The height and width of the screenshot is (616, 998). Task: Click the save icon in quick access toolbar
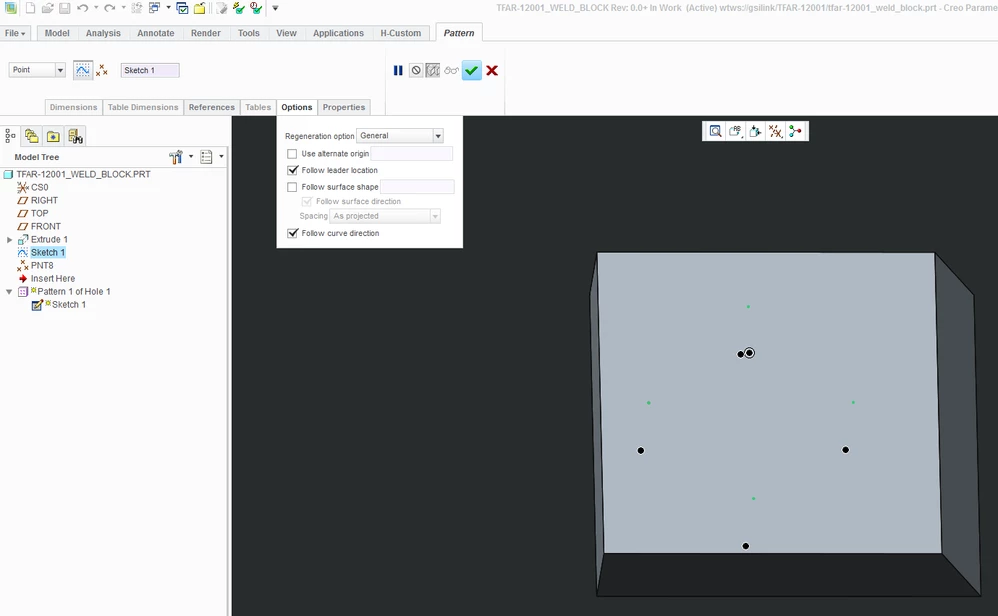[x=64, y=8]
